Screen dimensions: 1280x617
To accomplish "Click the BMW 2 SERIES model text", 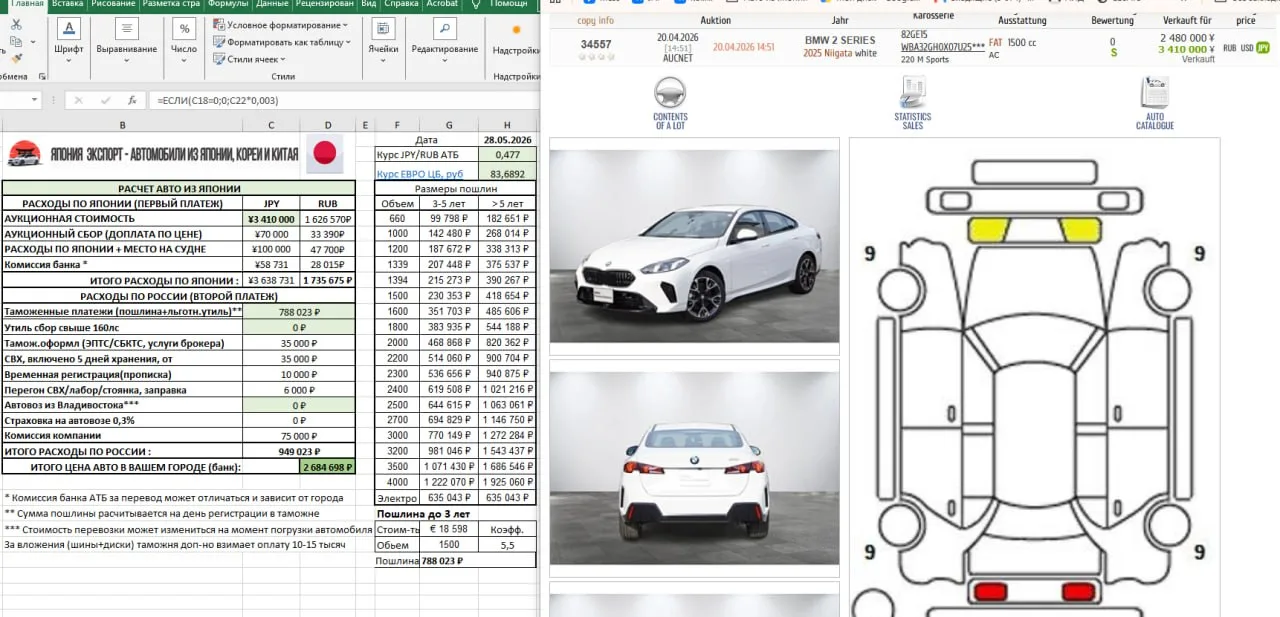I will [840, 40].
